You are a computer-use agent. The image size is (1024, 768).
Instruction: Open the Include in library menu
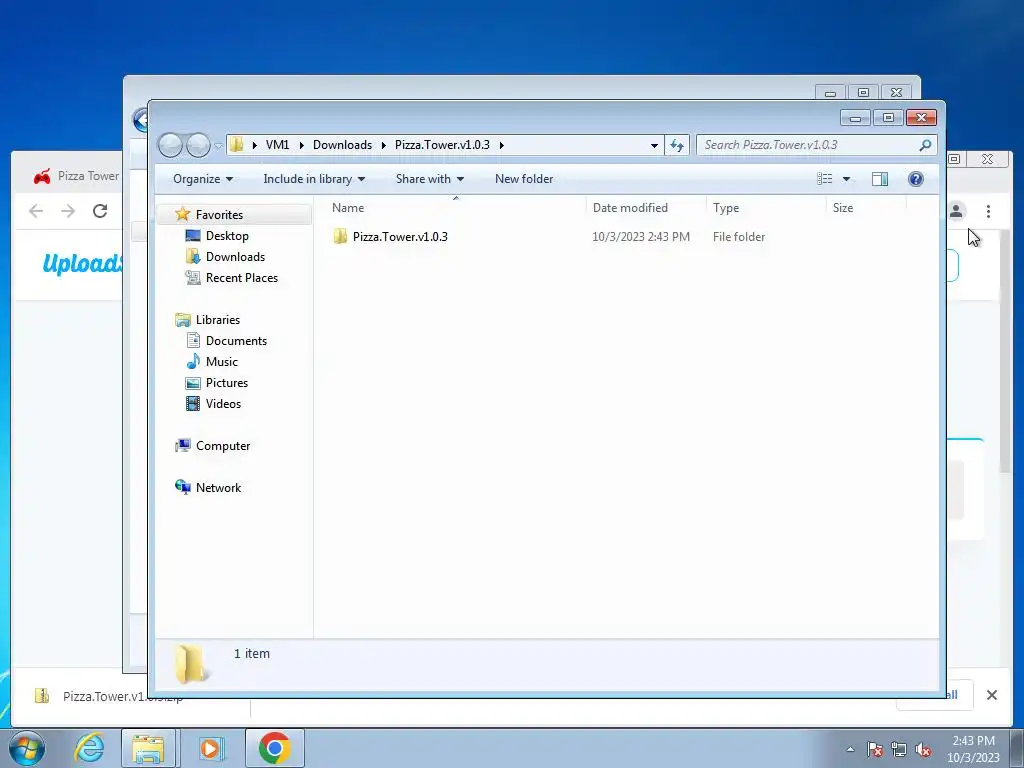pos(314,179)
